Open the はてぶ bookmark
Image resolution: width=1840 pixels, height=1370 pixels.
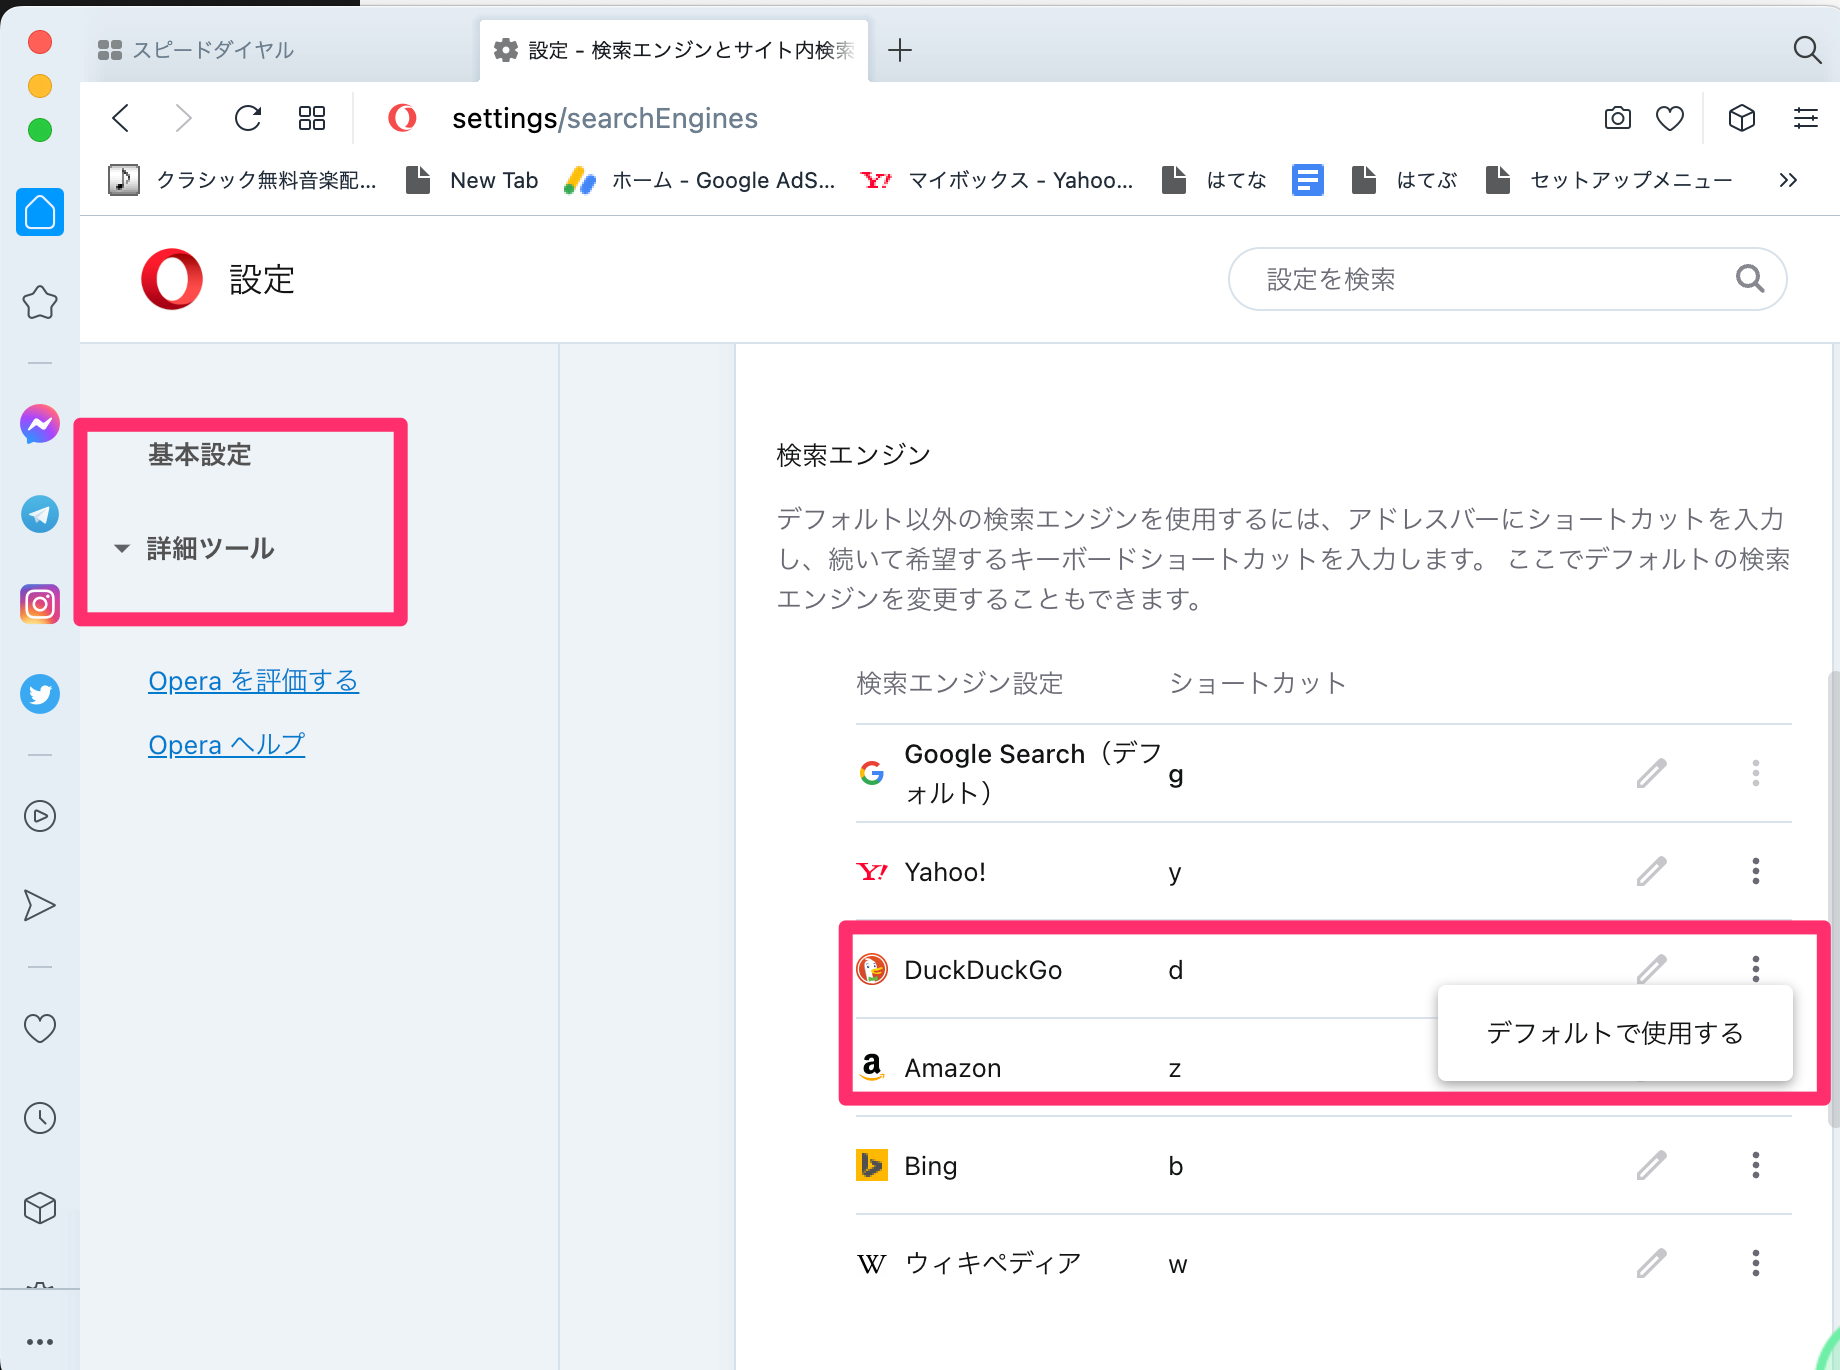click(x=1404, y=180)
